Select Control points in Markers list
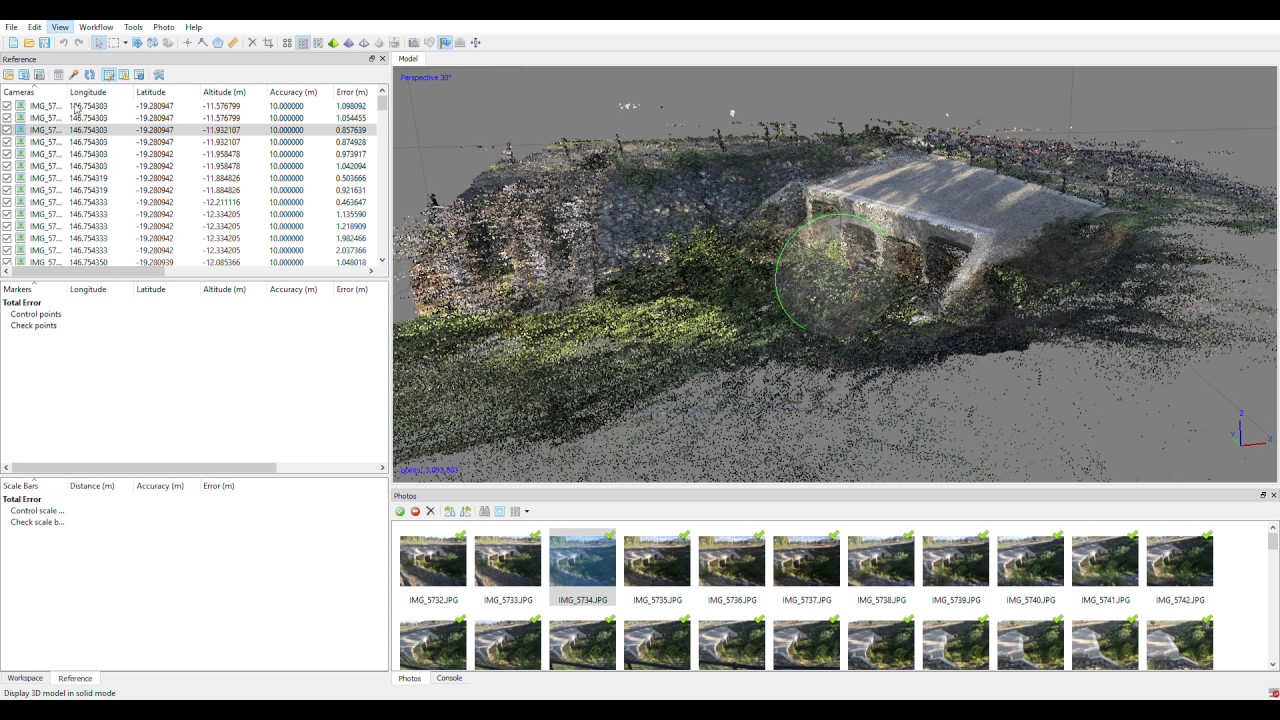Screen dimensions: 1280x720 [x=36, y=314]
